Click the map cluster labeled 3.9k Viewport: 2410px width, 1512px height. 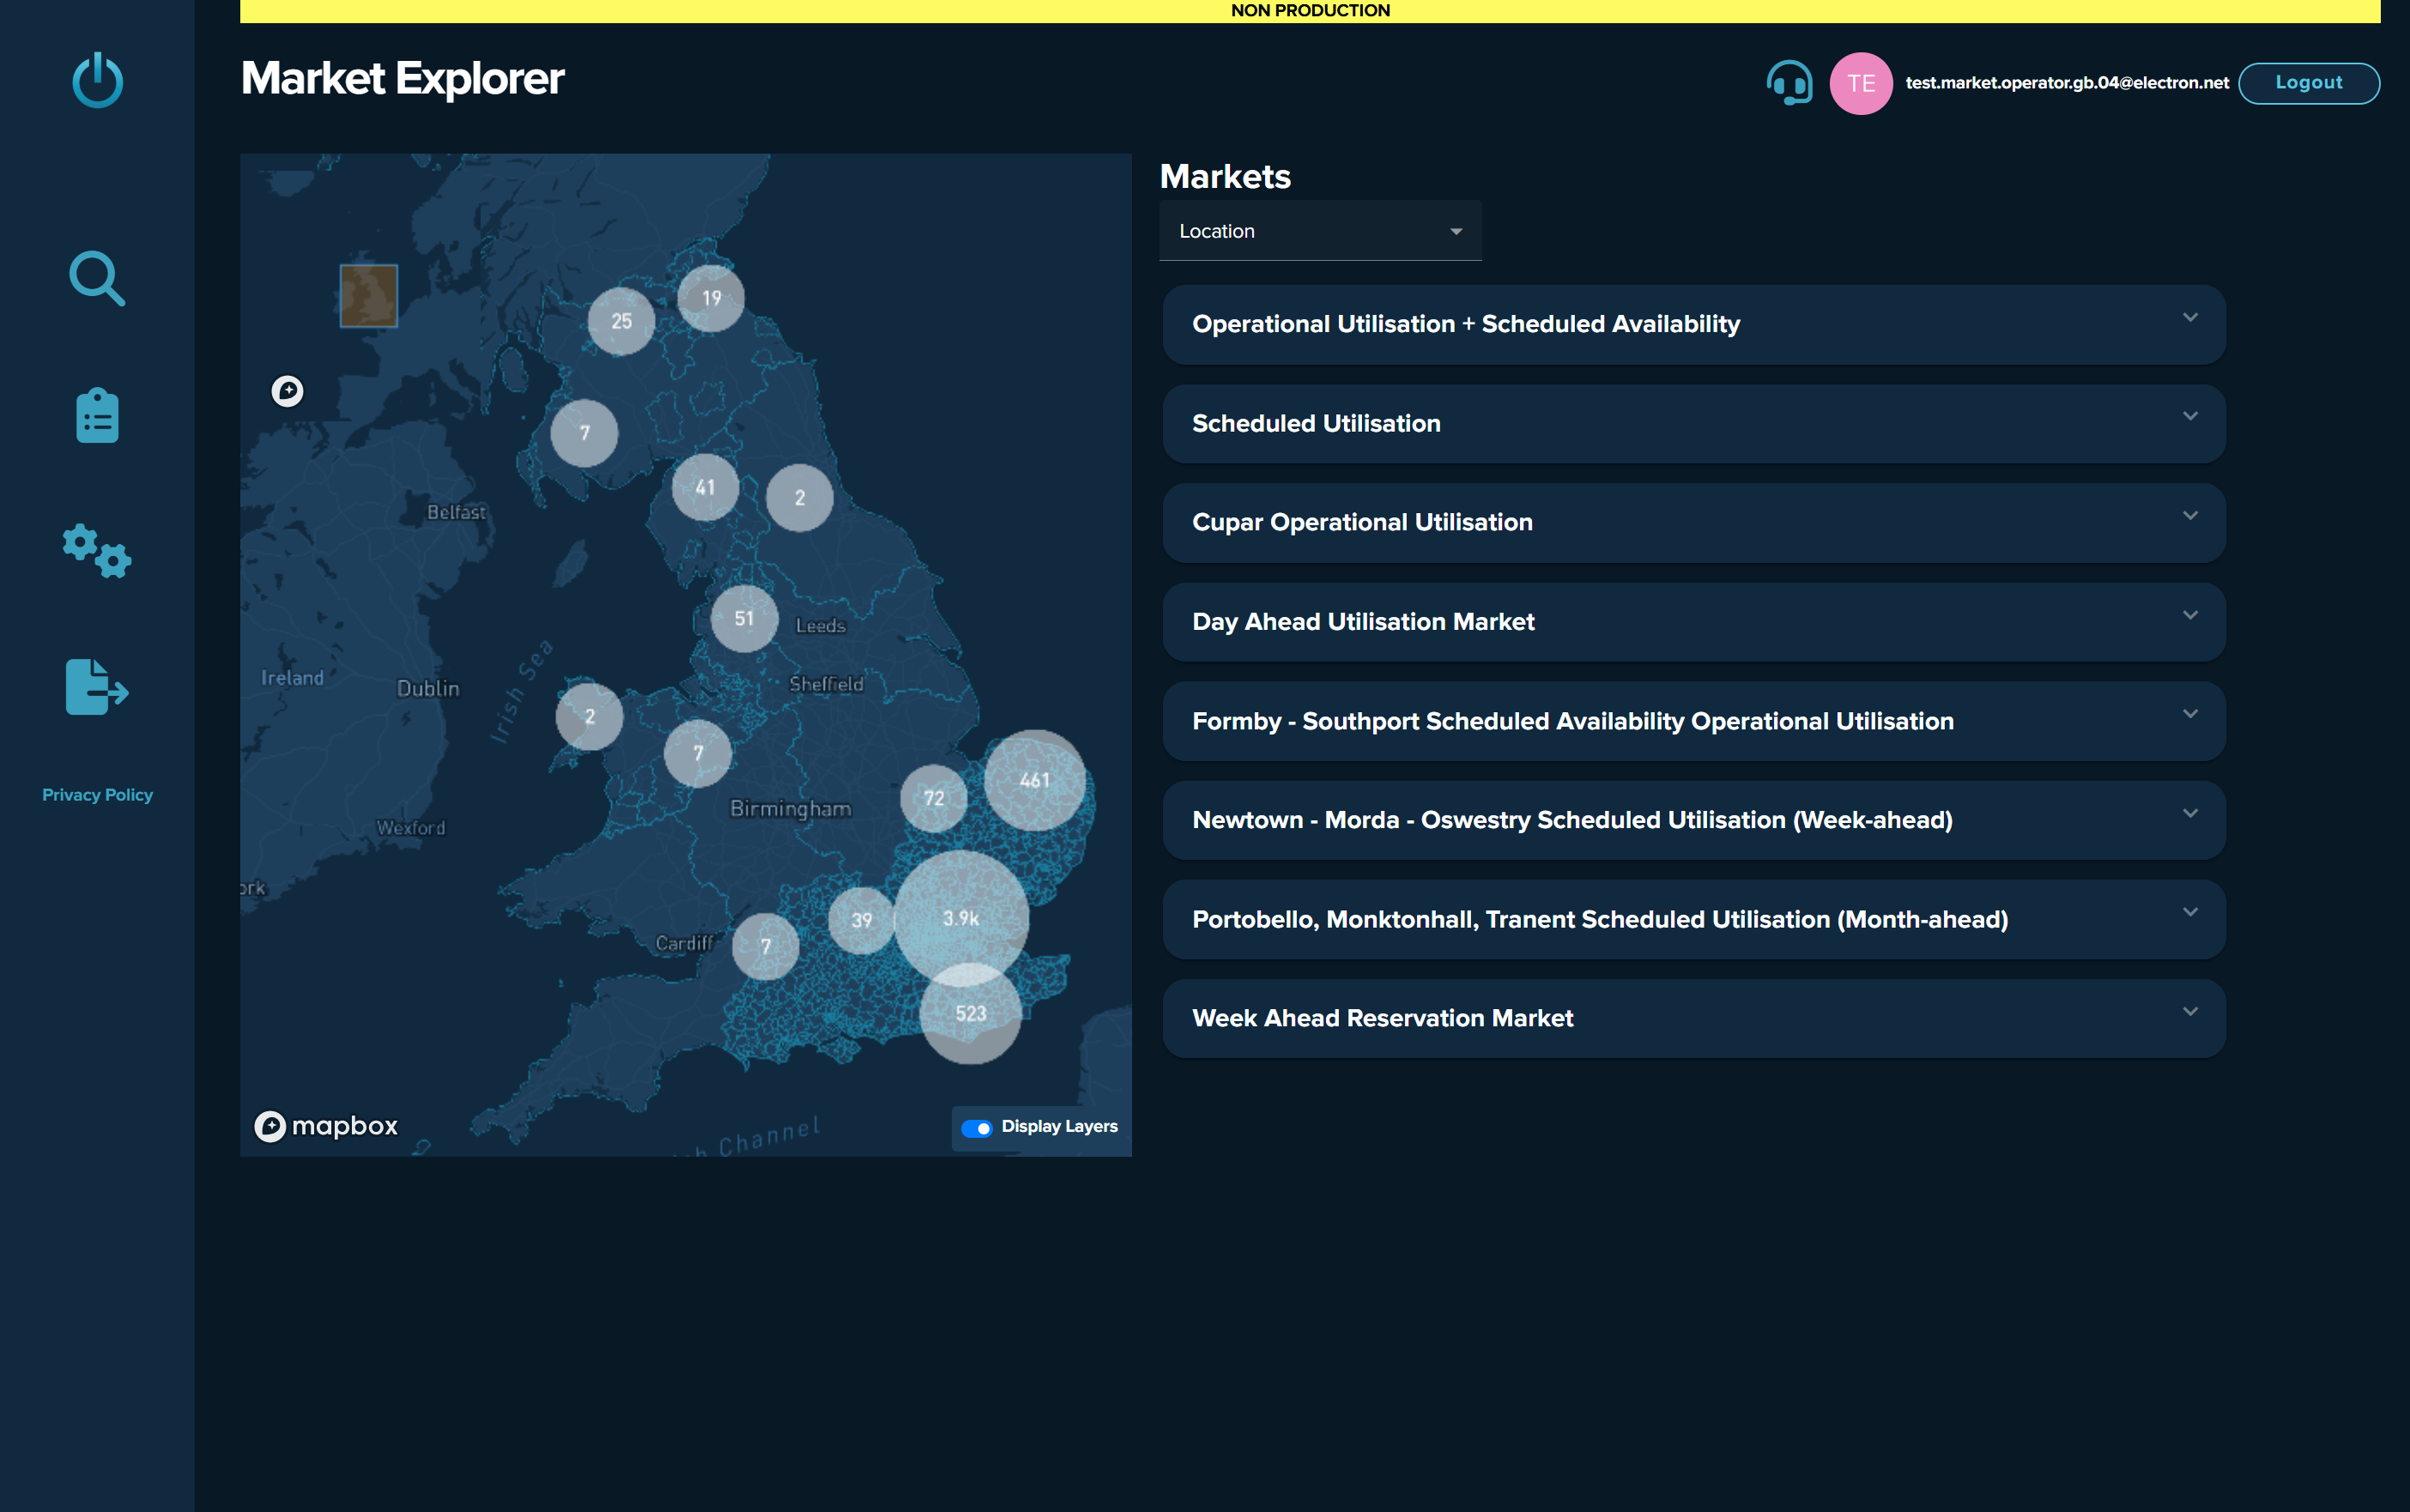coord(961,918)
